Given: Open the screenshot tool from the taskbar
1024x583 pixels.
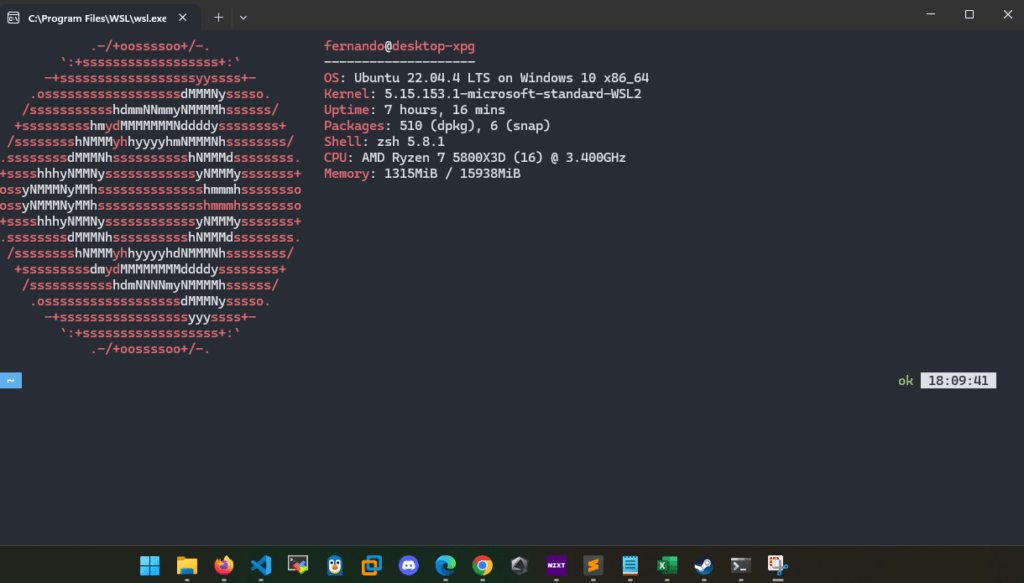Looking at the screenshot, I should coord(776,566).
